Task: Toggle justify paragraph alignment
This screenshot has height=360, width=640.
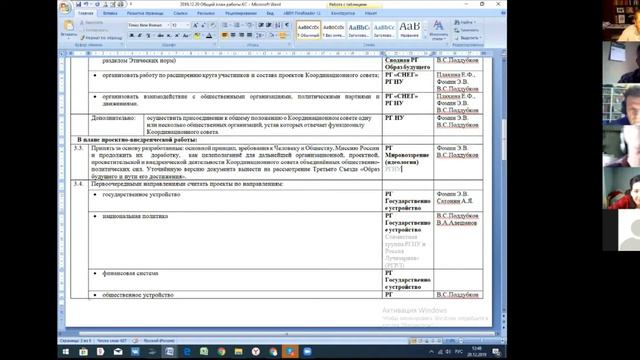Action: (x=249, y=36)
